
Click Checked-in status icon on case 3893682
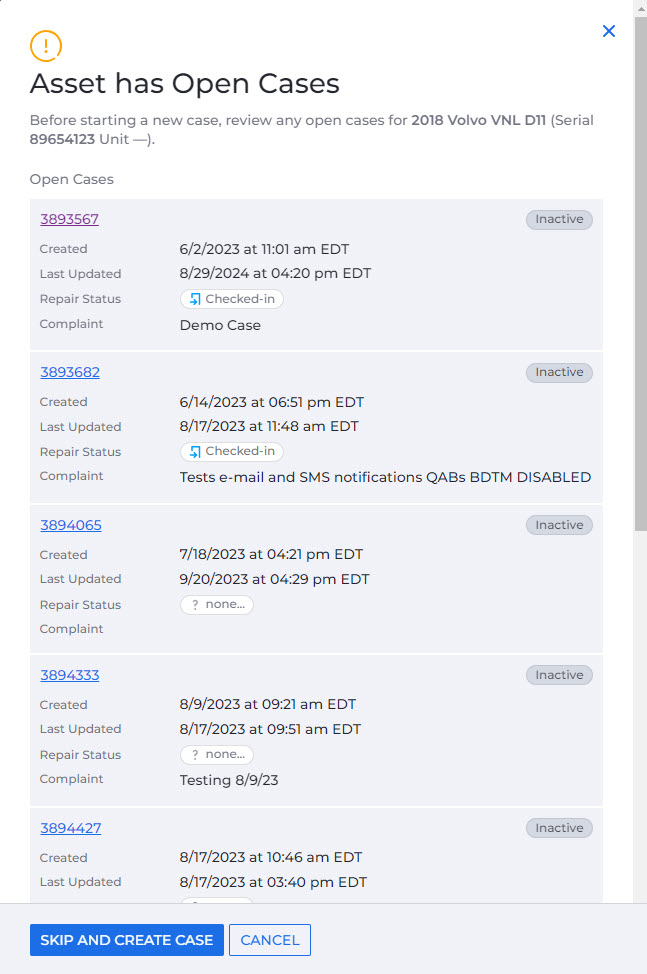(195, 452)
